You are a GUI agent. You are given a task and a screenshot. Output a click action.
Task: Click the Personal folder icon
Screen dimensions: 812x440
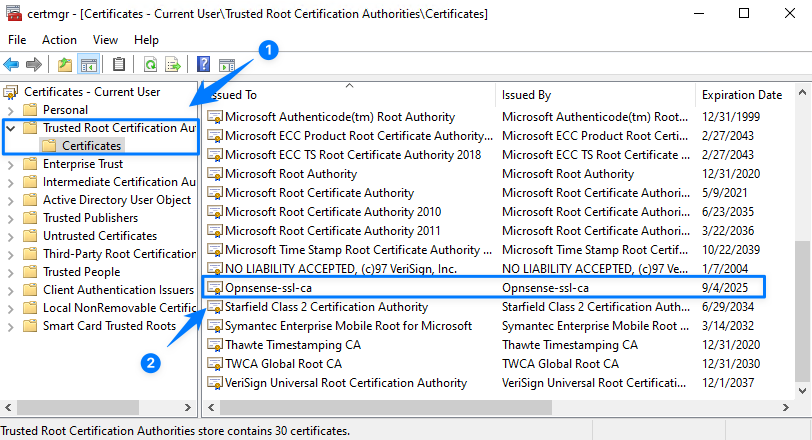coord(31,110)
